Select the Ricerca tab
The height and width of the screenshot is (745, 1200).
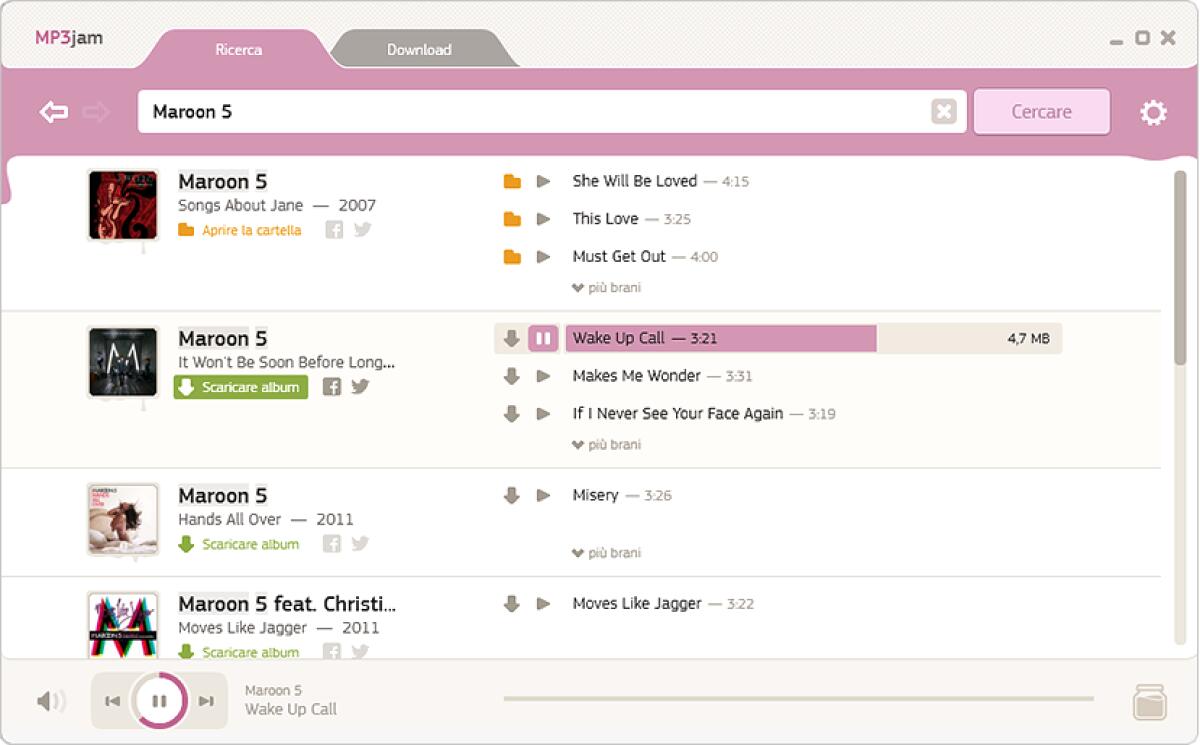click(x=237, y=49)
